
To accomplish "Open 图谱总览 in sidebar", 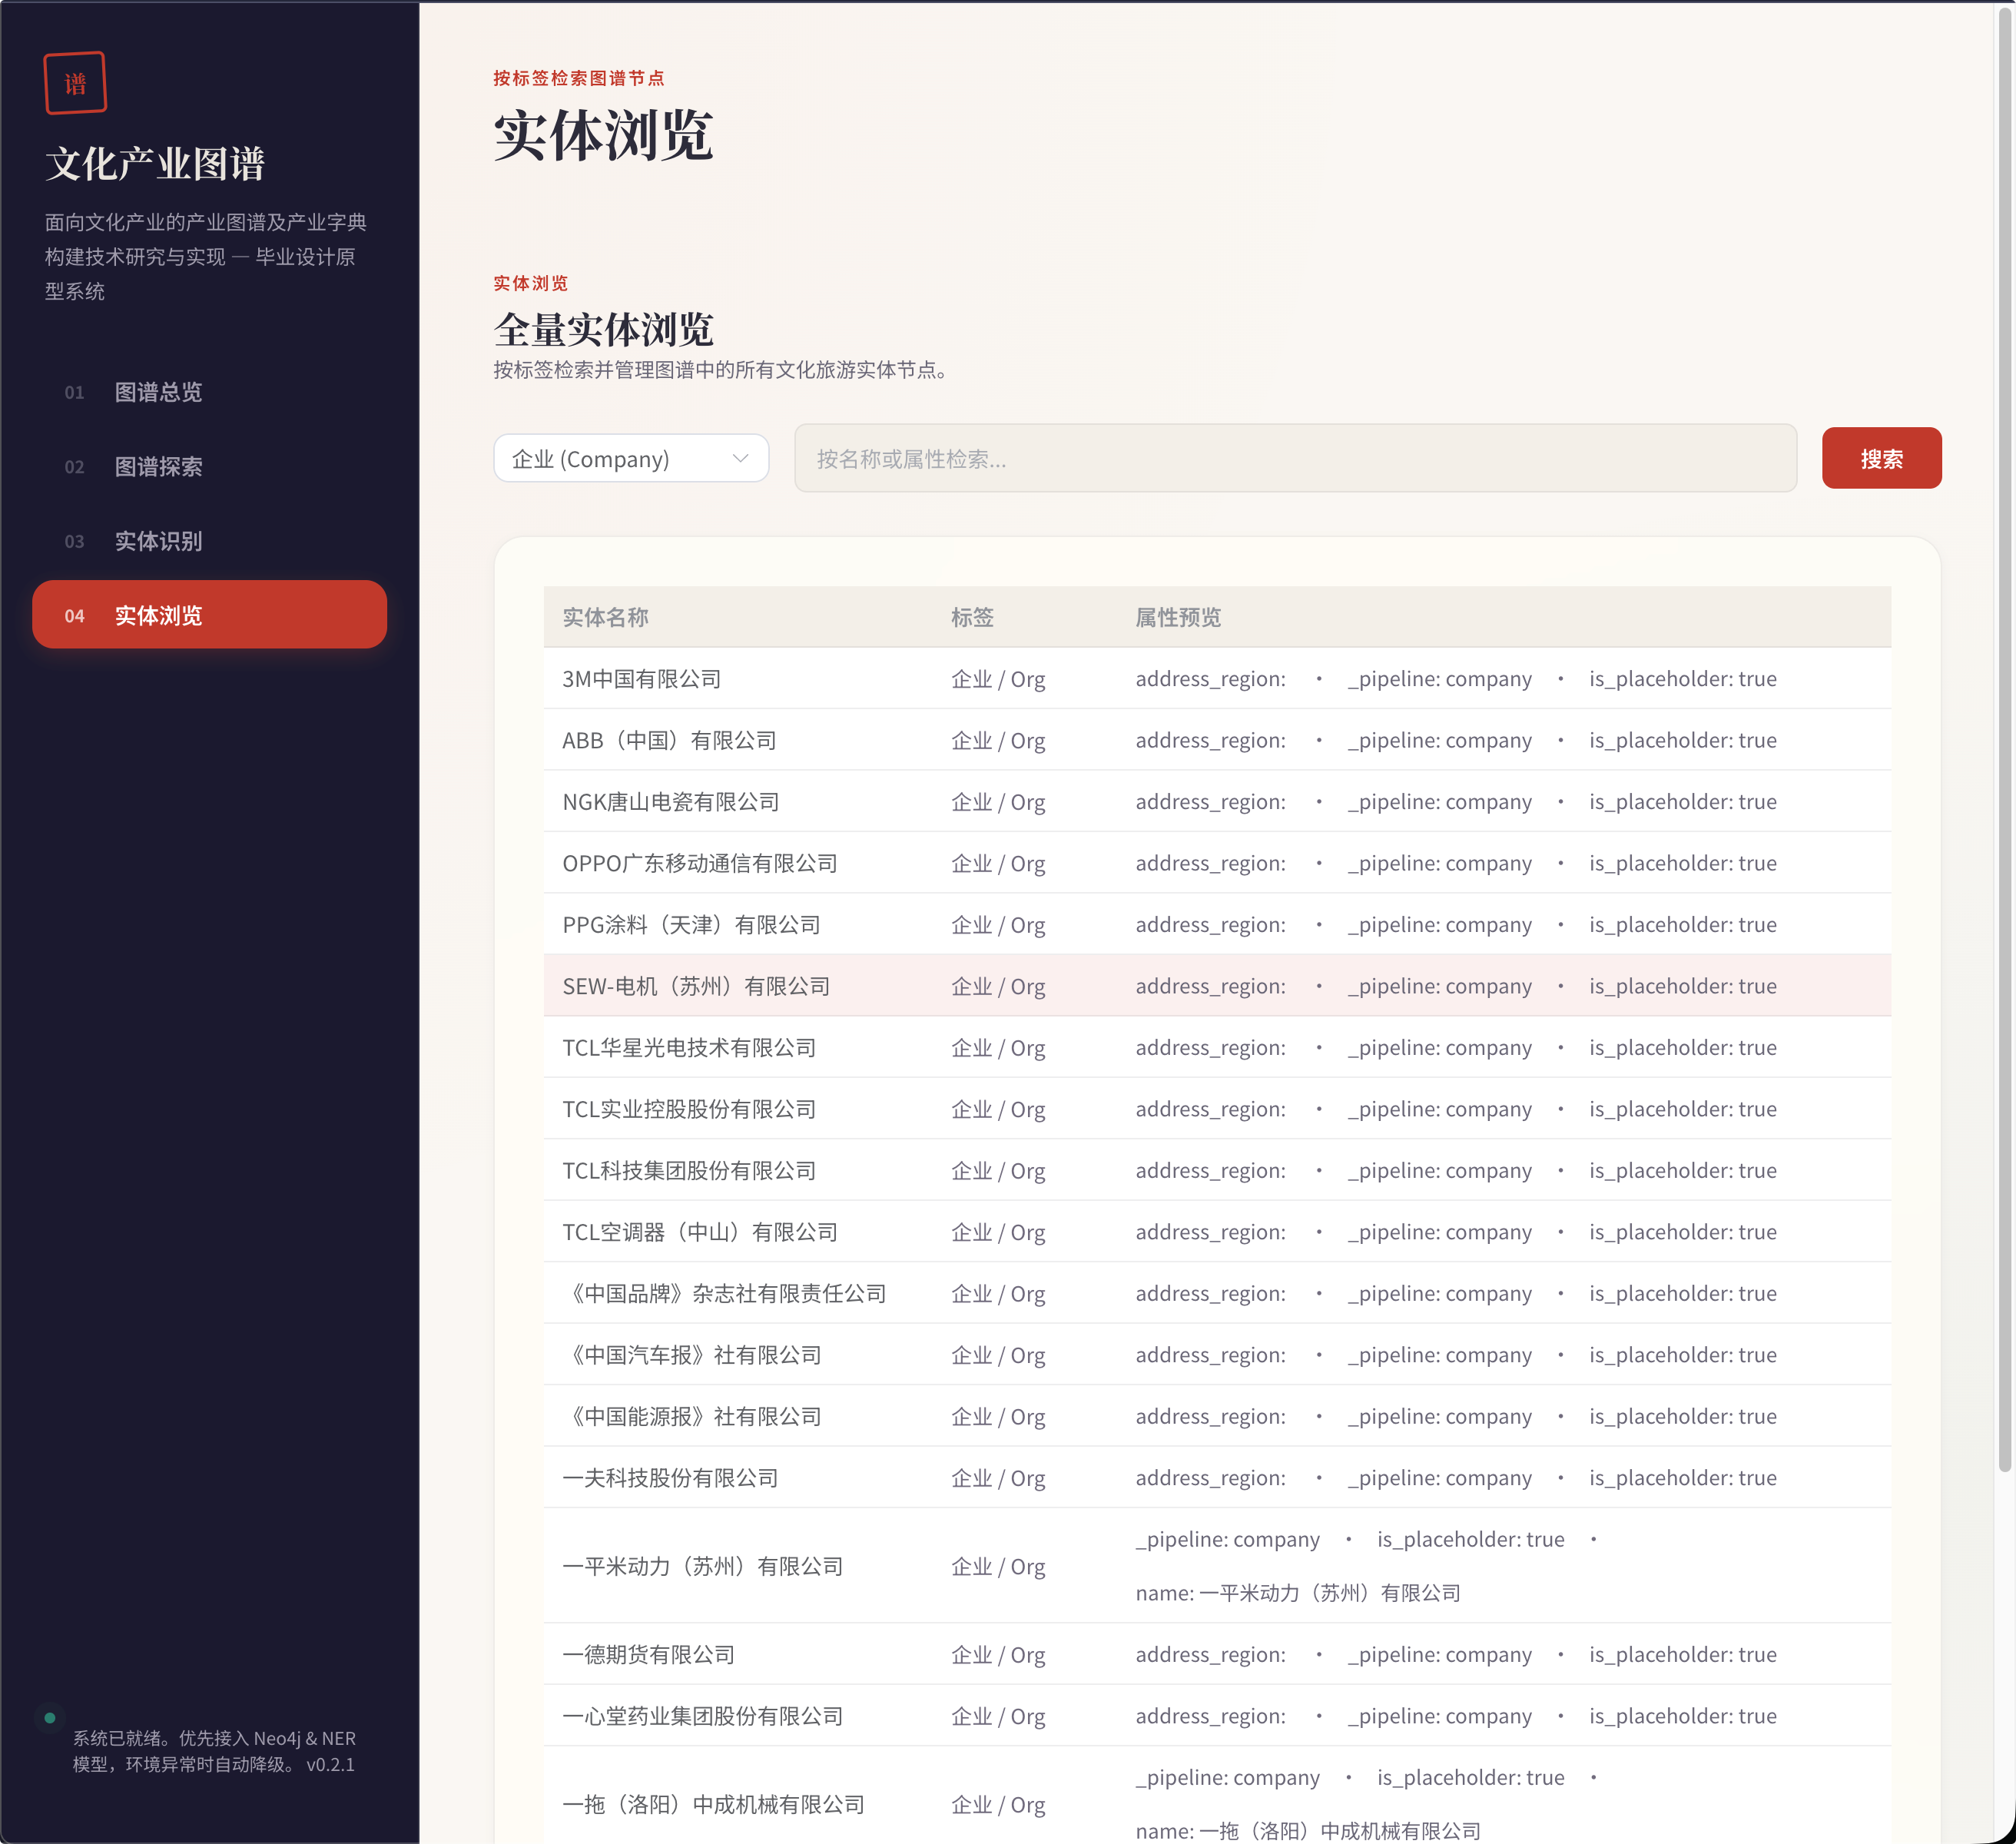I will tap(158, 392).
